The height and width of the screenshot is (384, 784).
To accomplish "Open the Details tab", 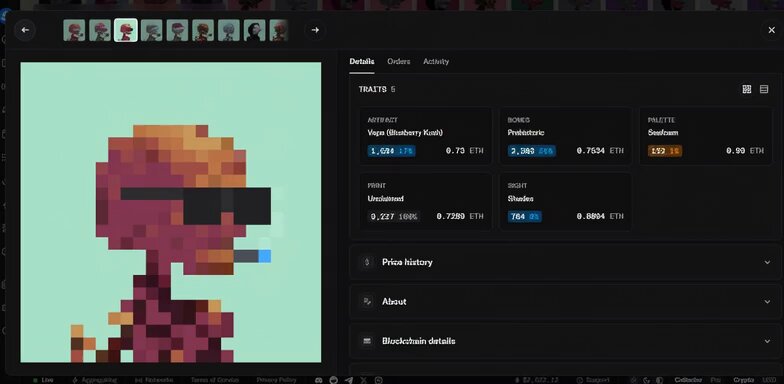I will tap(362, 62).
